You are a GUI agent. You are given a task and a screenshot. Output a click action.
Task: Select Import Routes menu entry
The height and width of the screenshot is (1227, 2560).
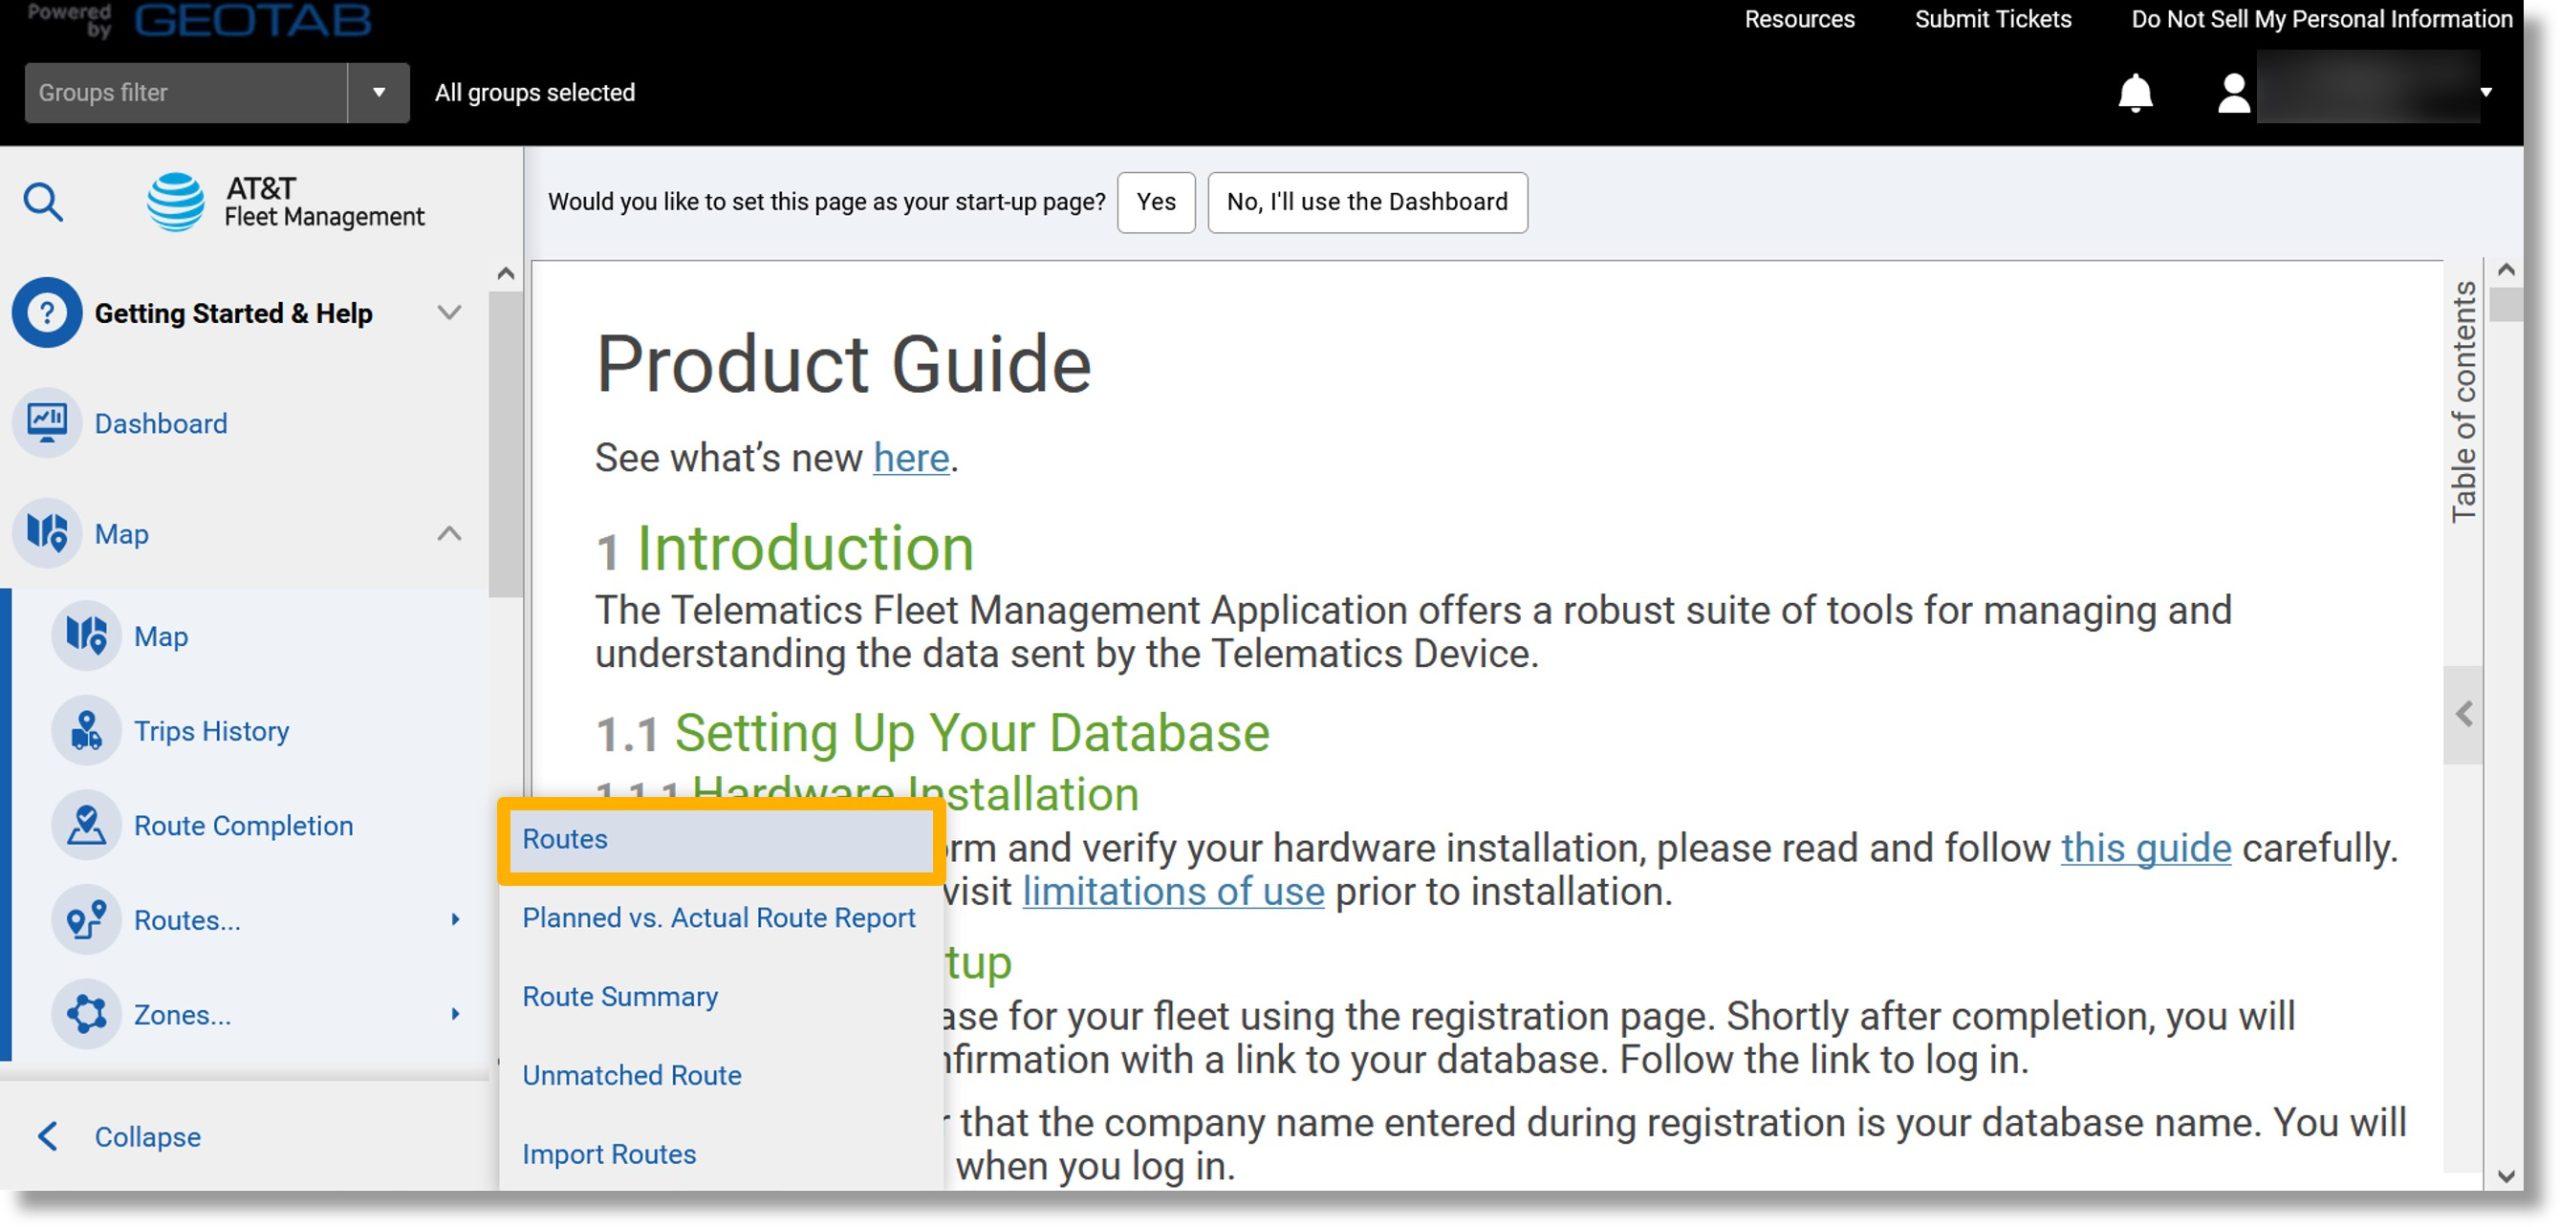(x=609, y=1154)
